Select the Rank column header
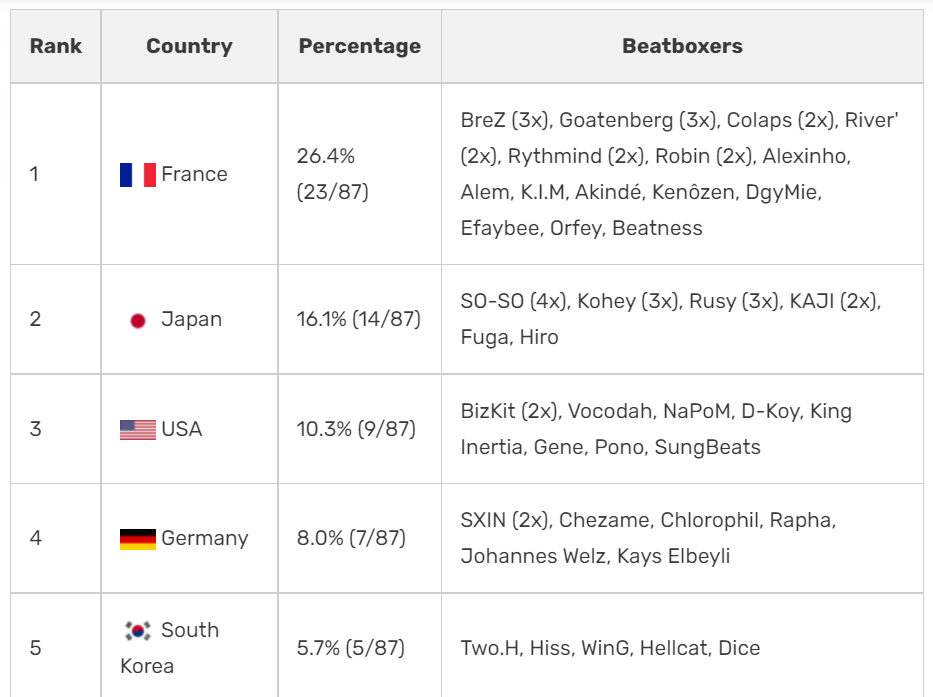Image resolution: width=933 pixels, height=697 pixels. 56,46
